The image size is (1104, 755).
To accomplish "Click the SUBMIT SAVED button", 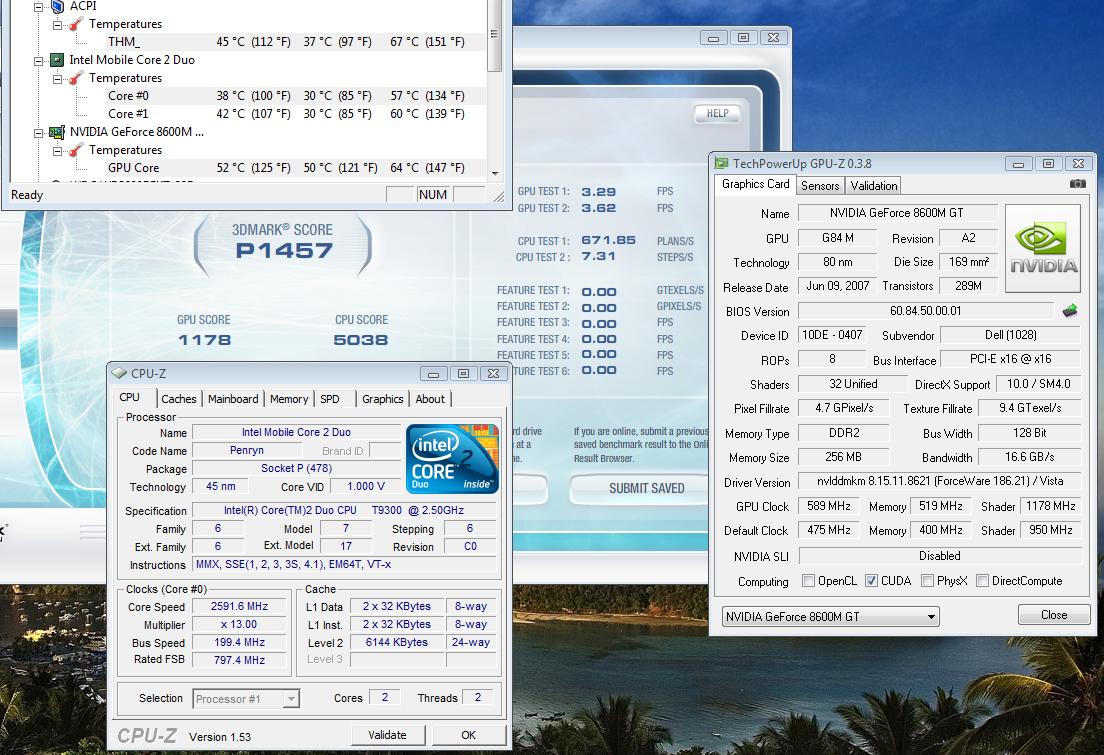I will point(646,488).
